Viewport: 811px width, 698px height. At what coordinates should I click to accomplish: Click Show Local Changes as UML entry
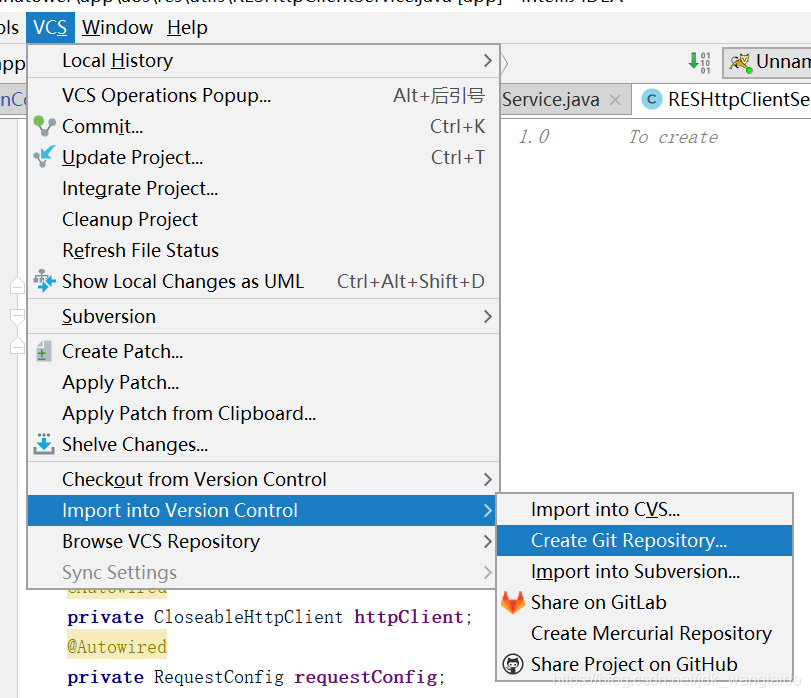click(263, 281)
